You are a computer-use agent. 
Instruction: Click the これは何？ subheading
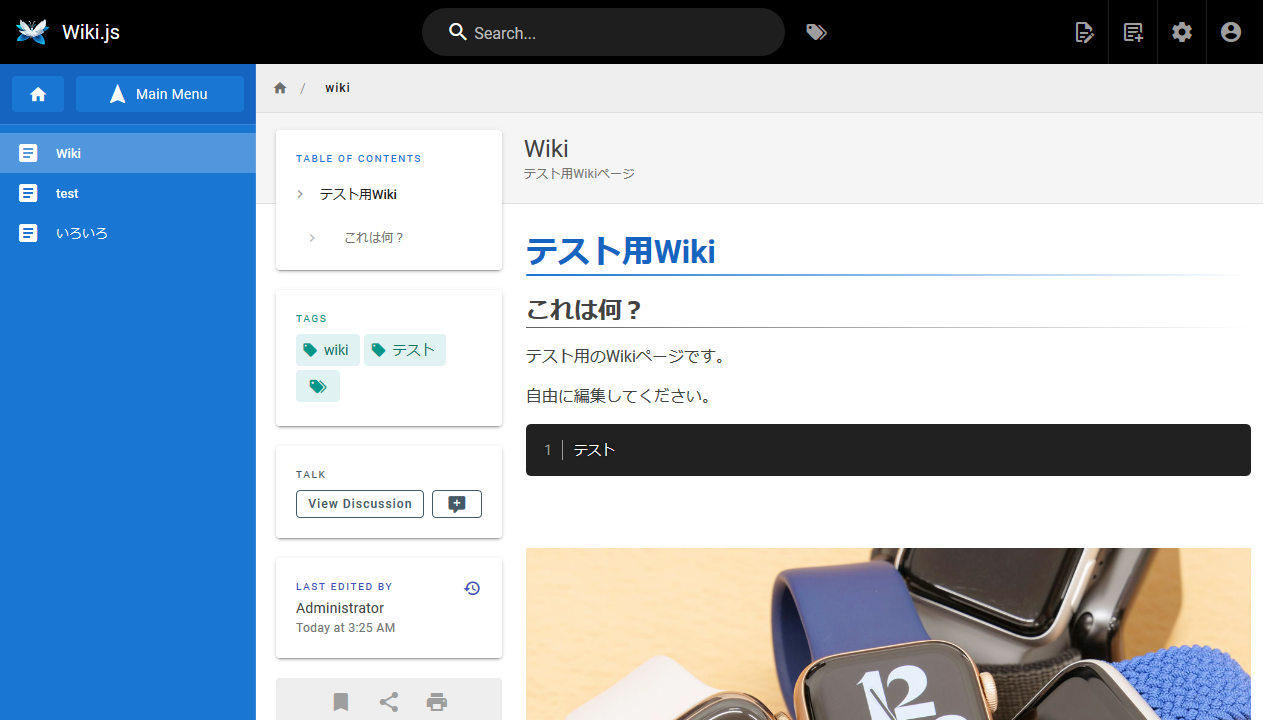pyautogui.click(x=584, y=310)
